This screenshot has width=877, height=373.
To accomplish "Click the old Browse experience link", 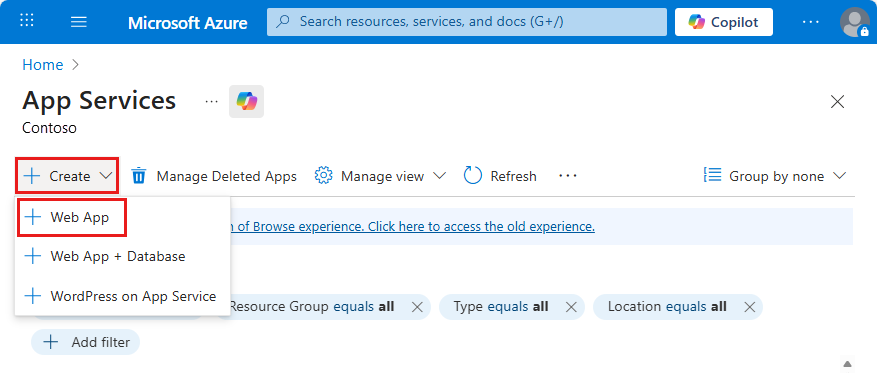I will (413, 226).
